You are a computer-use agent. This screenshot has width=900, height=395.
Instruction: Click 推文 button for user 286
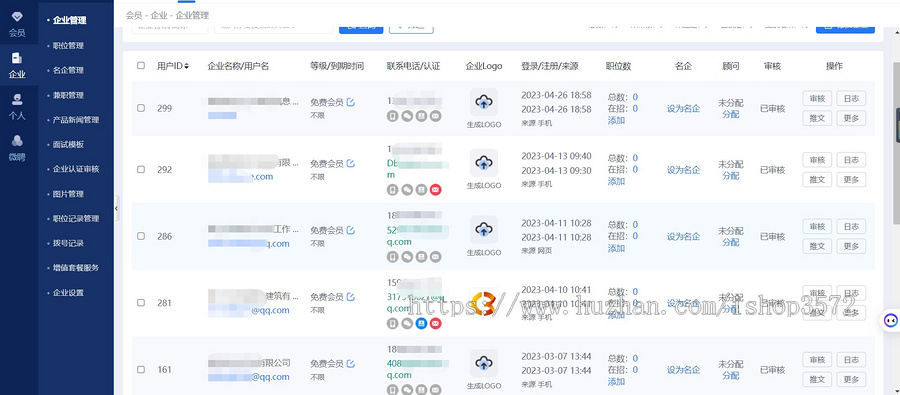[x=817, y=246]
